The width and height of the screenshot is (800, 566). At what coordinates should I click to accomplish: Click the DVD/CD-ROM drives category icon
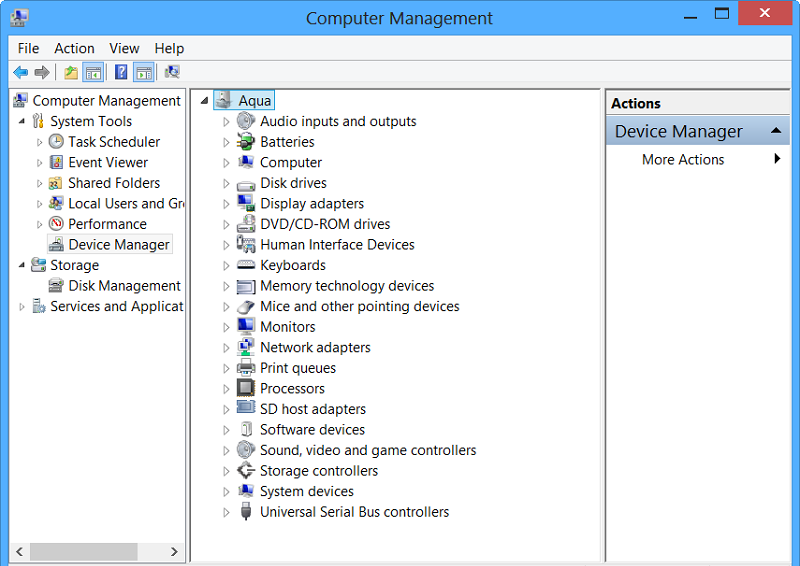pos(246,224)
